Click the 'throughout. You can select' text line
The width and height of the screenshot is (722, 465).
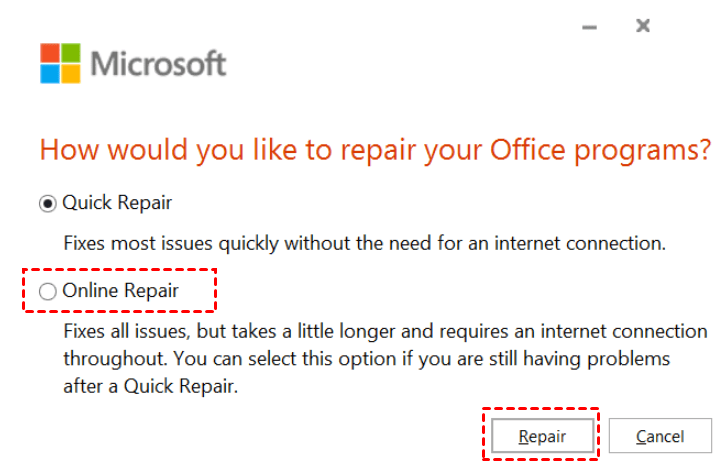(366, 358)
